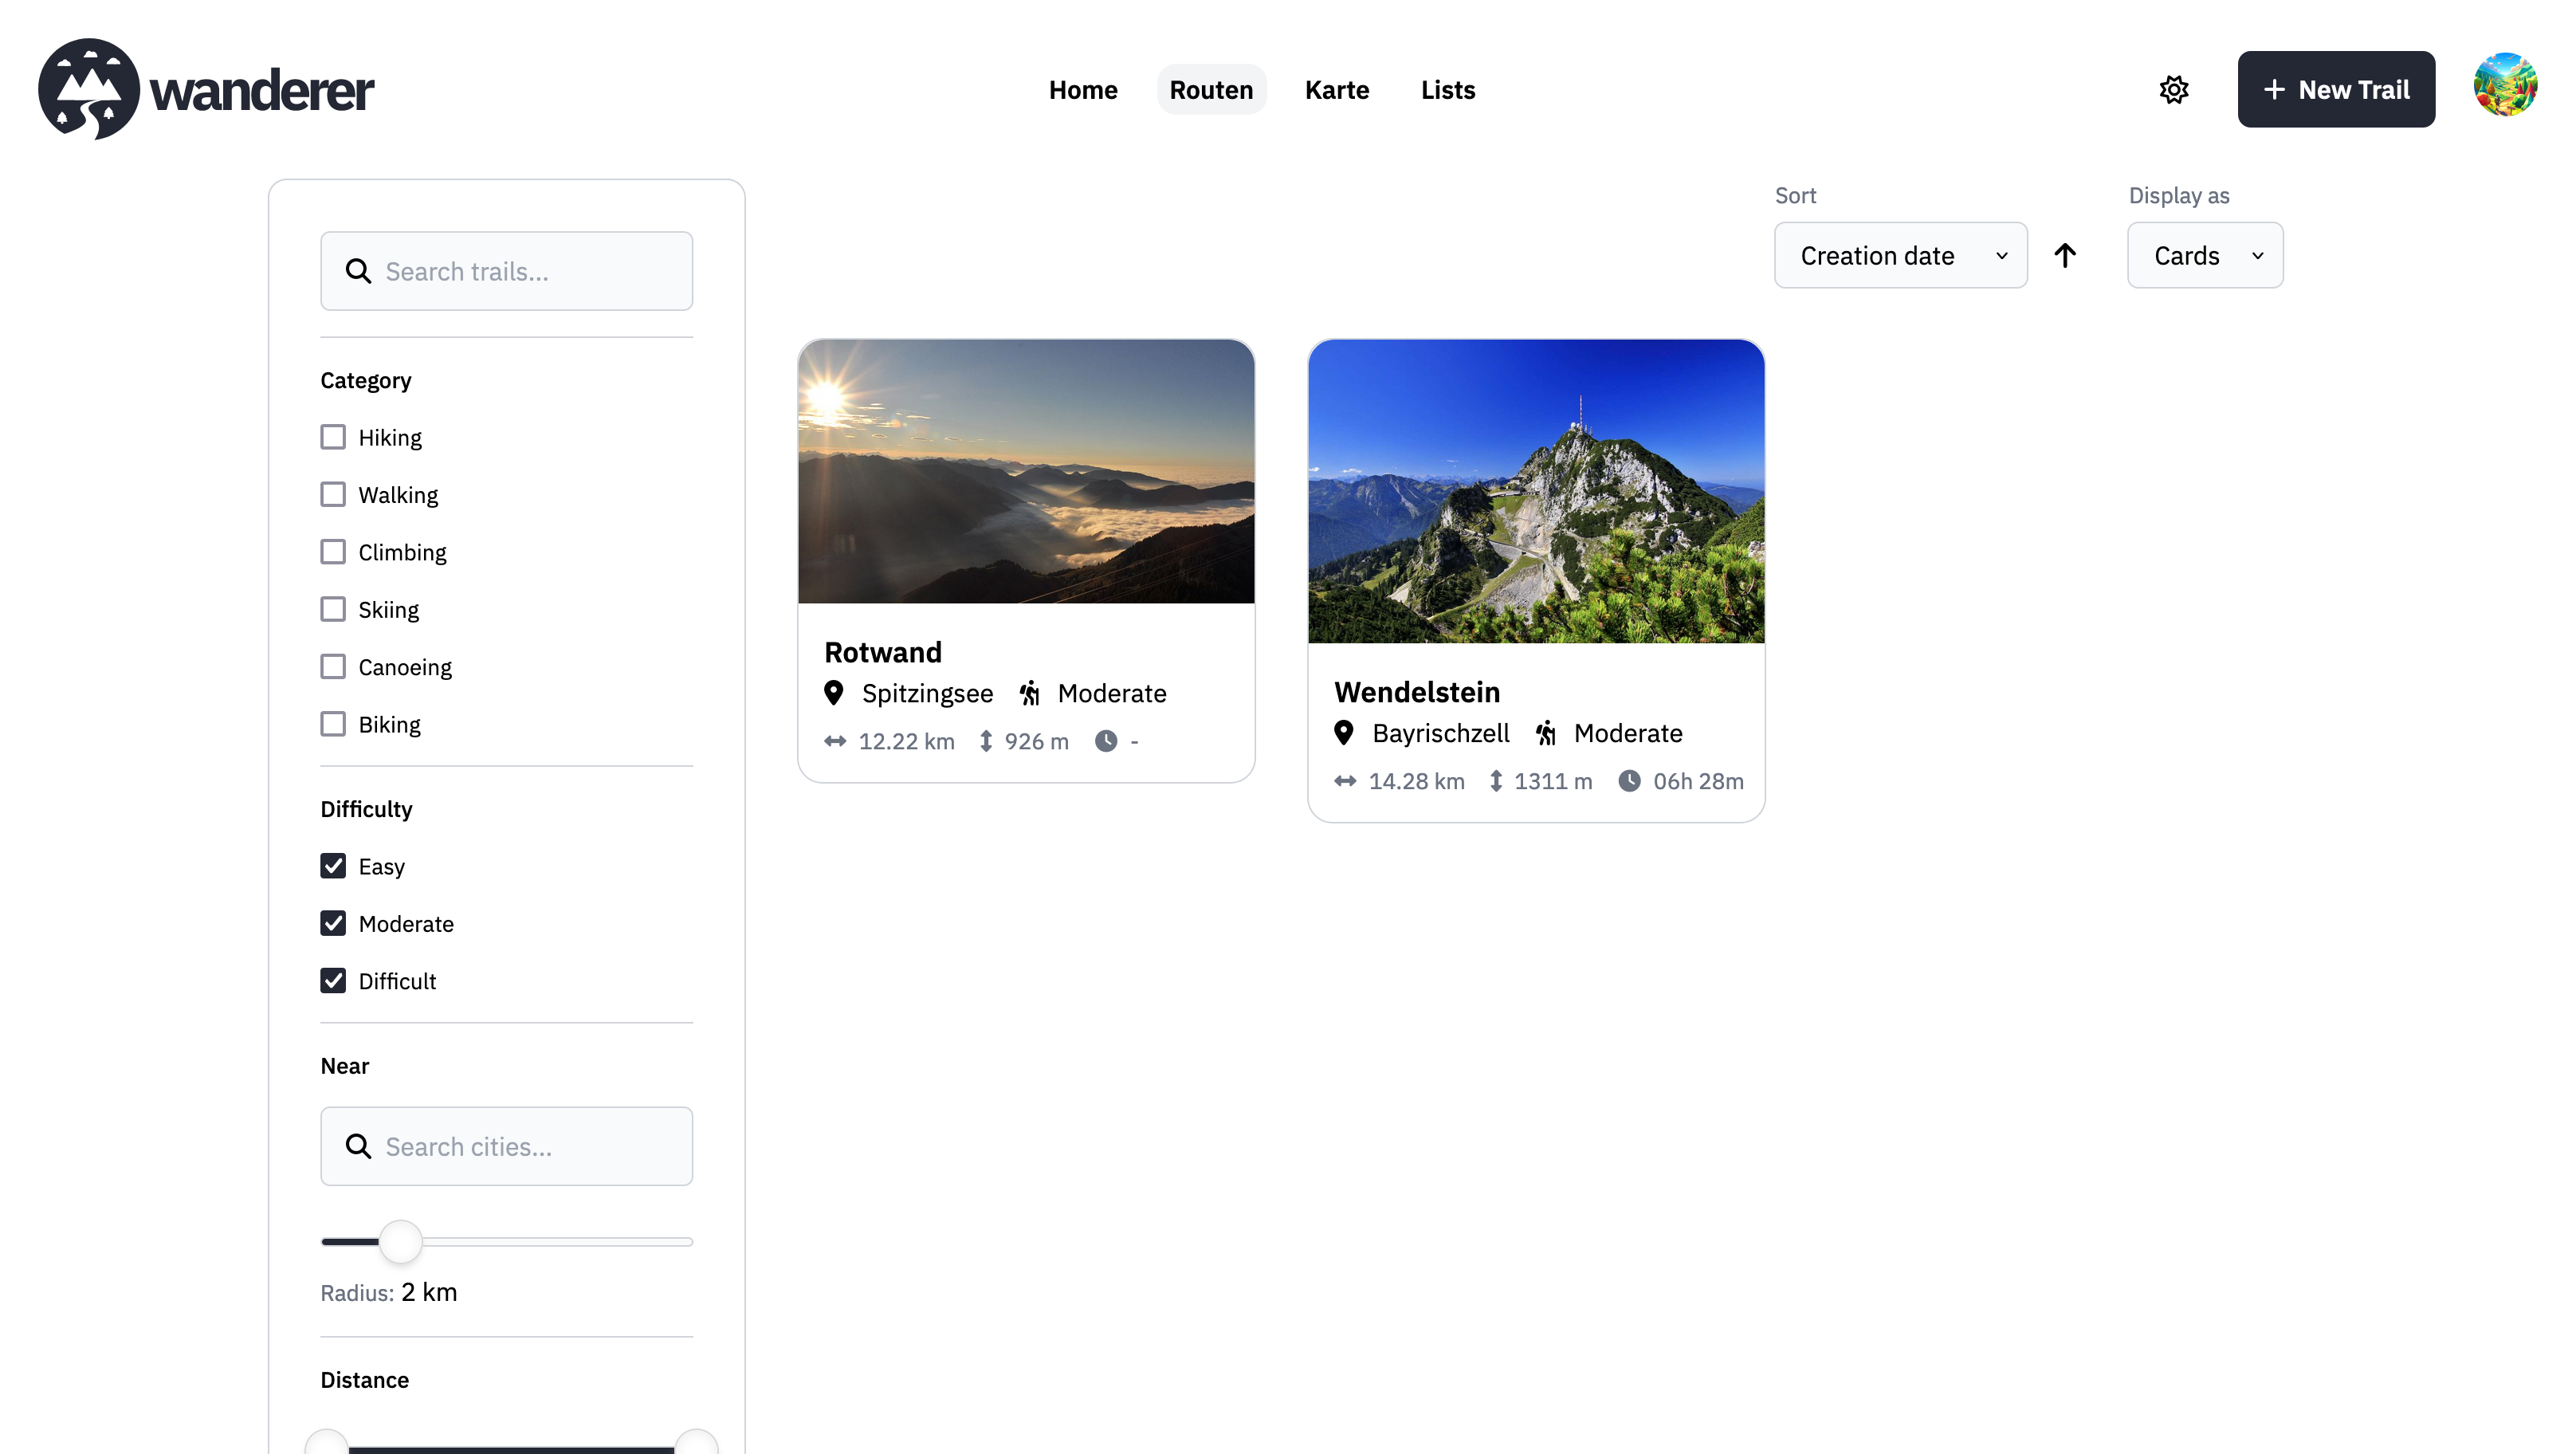
Task: Click the wanderer mountain logo icon
Action: click(x=89, y=89)
